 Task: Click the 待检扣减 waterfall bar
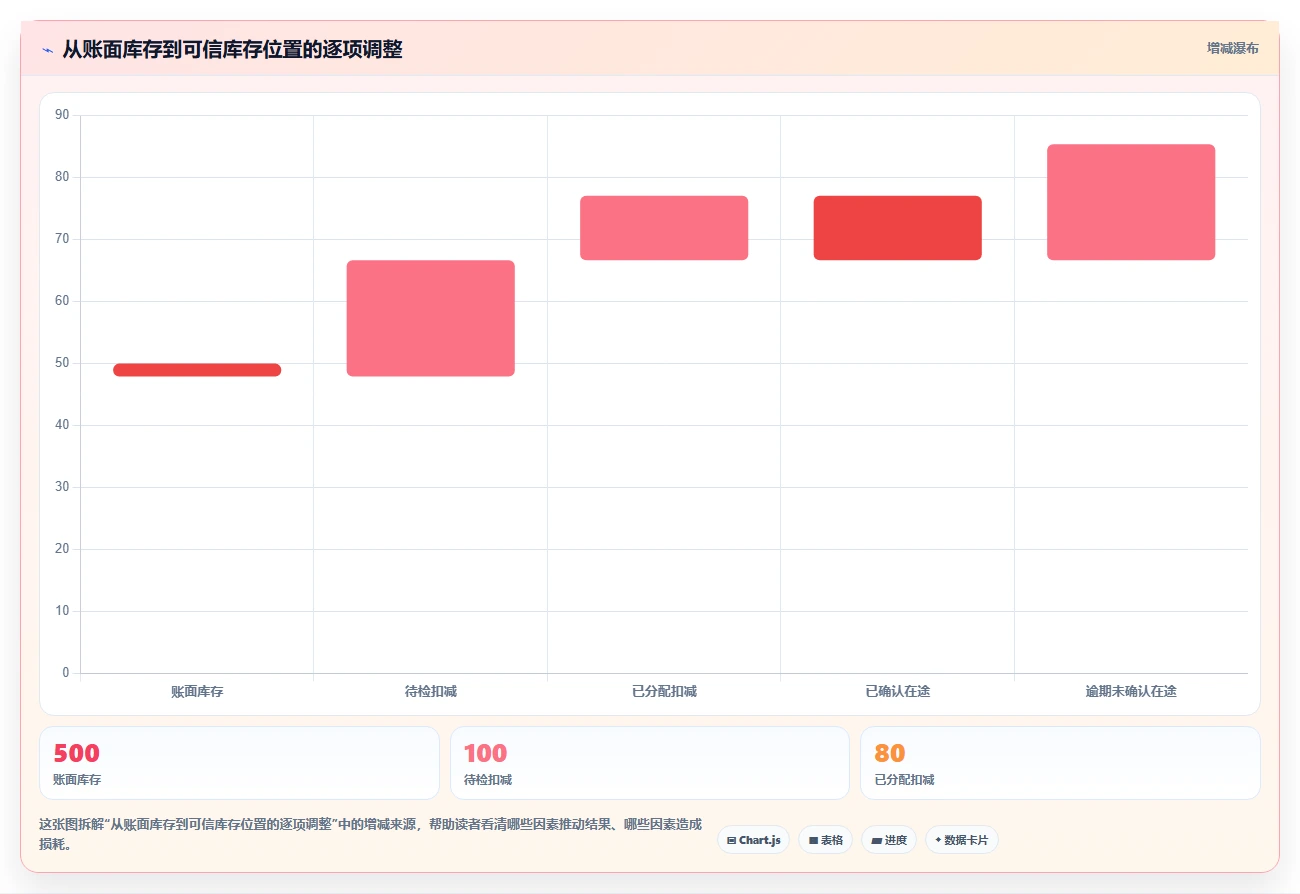click(431, 318)
